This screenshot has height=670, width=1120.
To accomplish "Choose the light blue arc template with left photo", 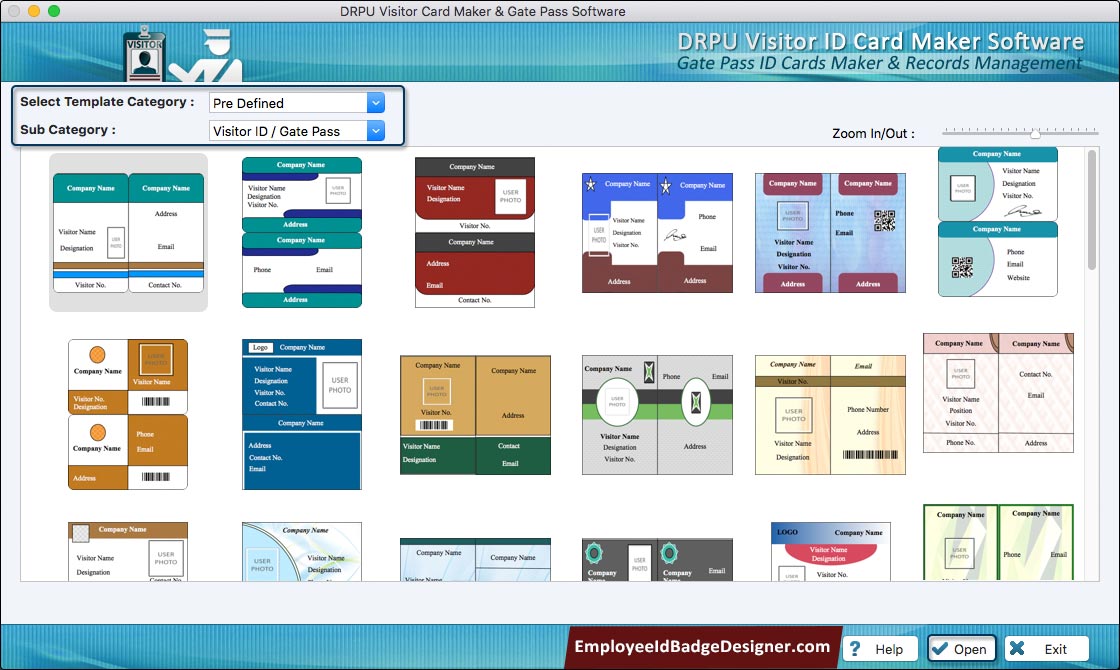I will pos(302,551).
